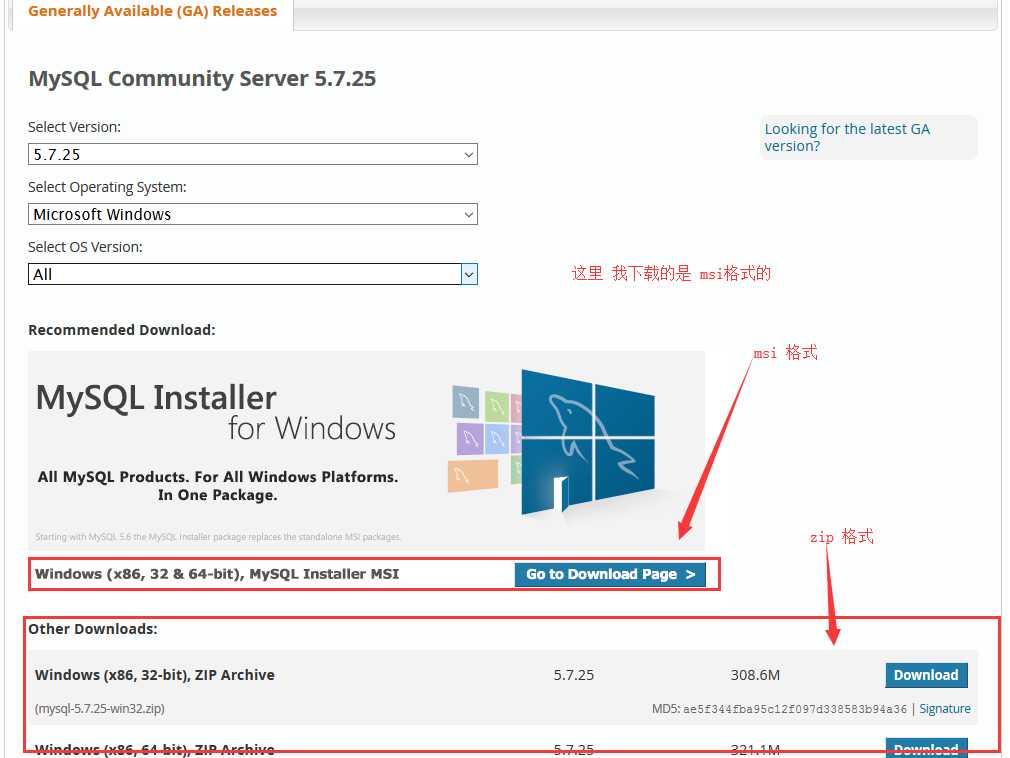The height and width of the screenshot is (758, 1010).
Task: Click the Looking for the latest GA version link
Action: 847,137
